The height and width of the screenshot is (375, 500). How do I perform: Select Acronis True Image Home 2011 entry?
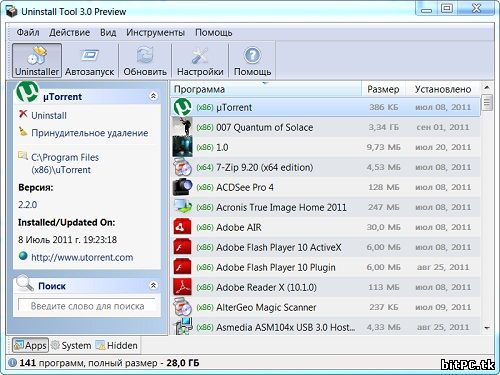(281, 207)
